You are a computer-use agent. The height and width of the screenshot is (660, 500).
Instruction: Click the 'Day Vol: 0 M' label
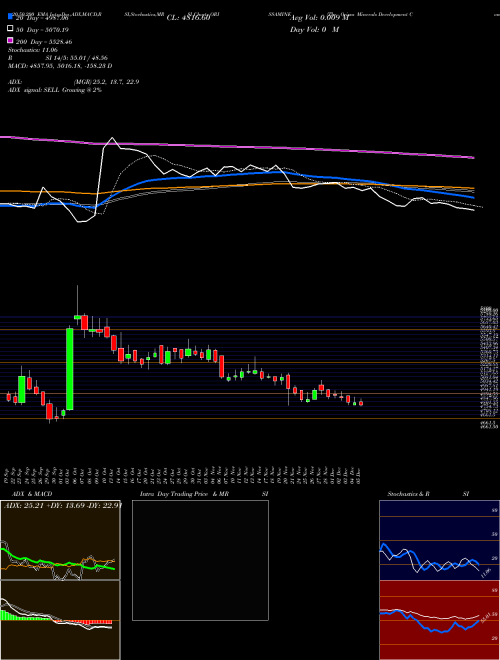coord(315,29)
